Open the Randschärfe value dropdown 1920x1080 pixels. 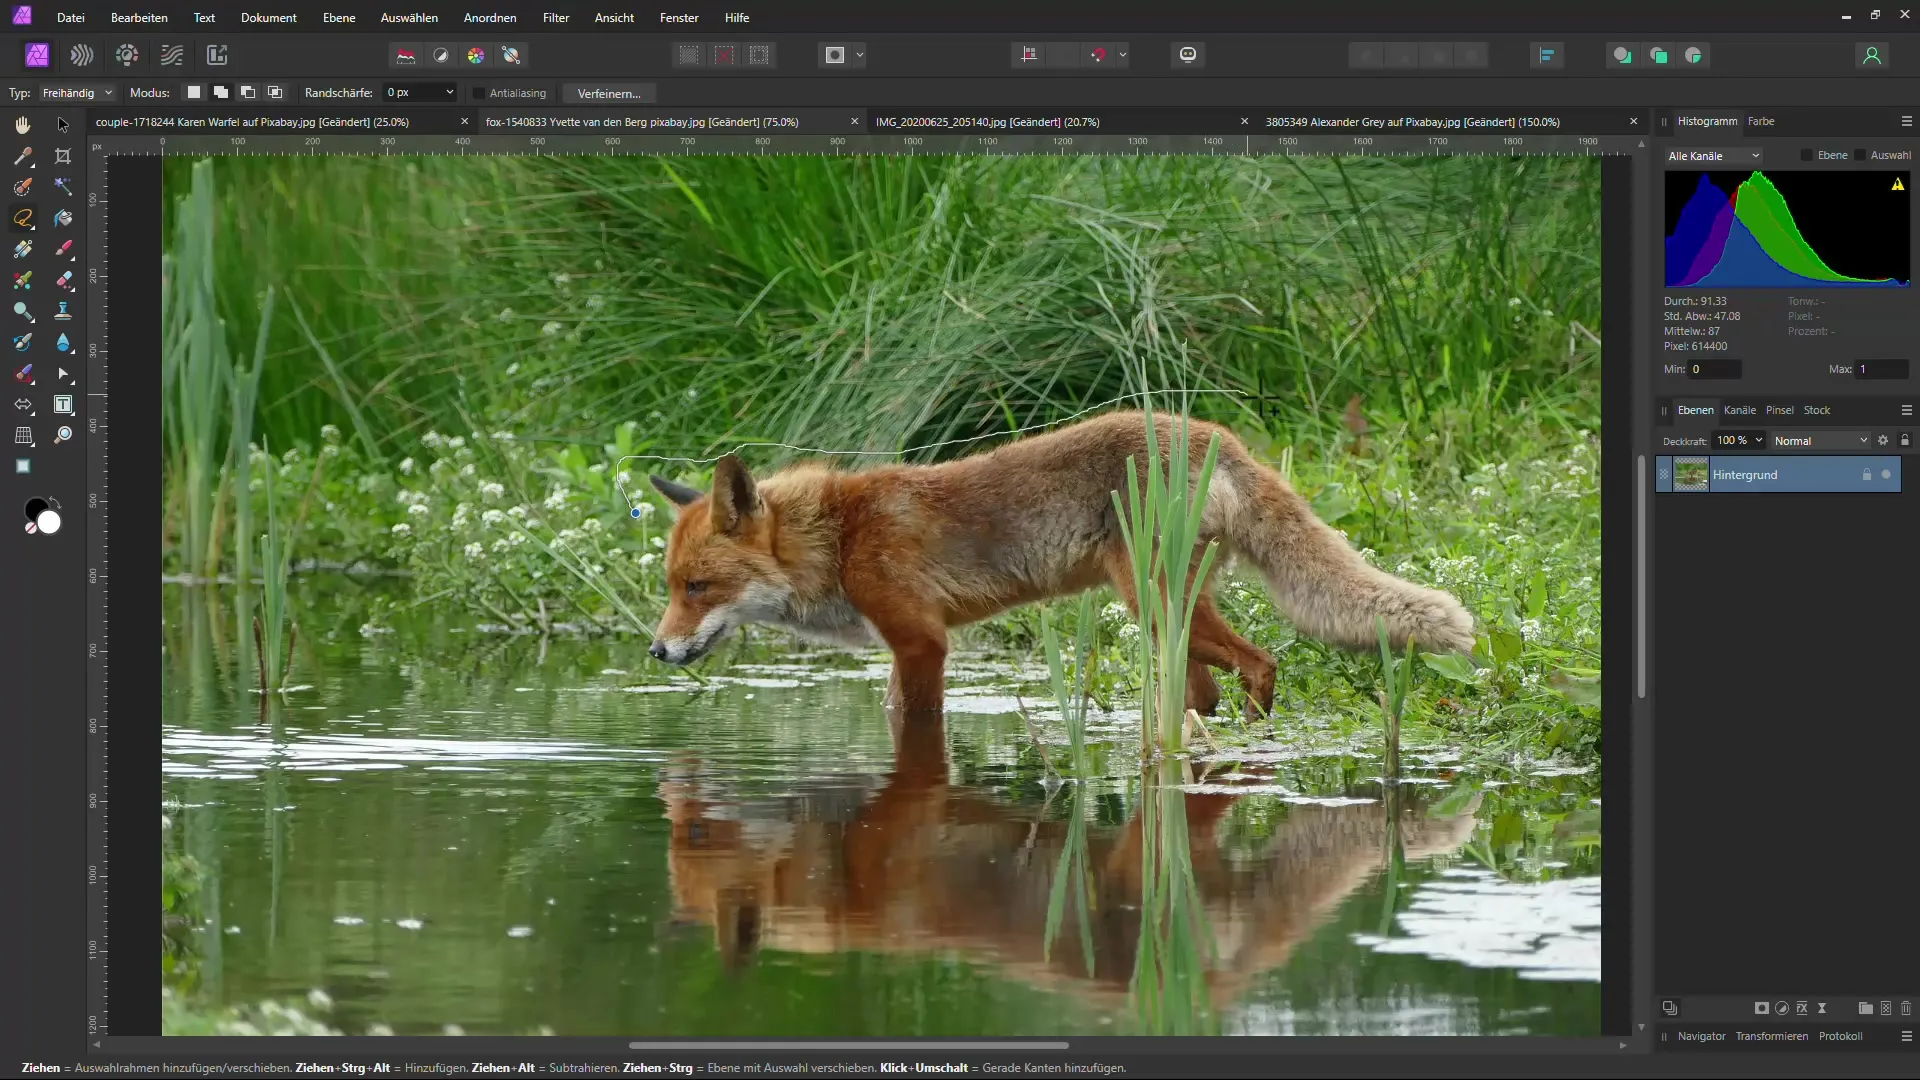pyautogui.click(x=449, y=92)
